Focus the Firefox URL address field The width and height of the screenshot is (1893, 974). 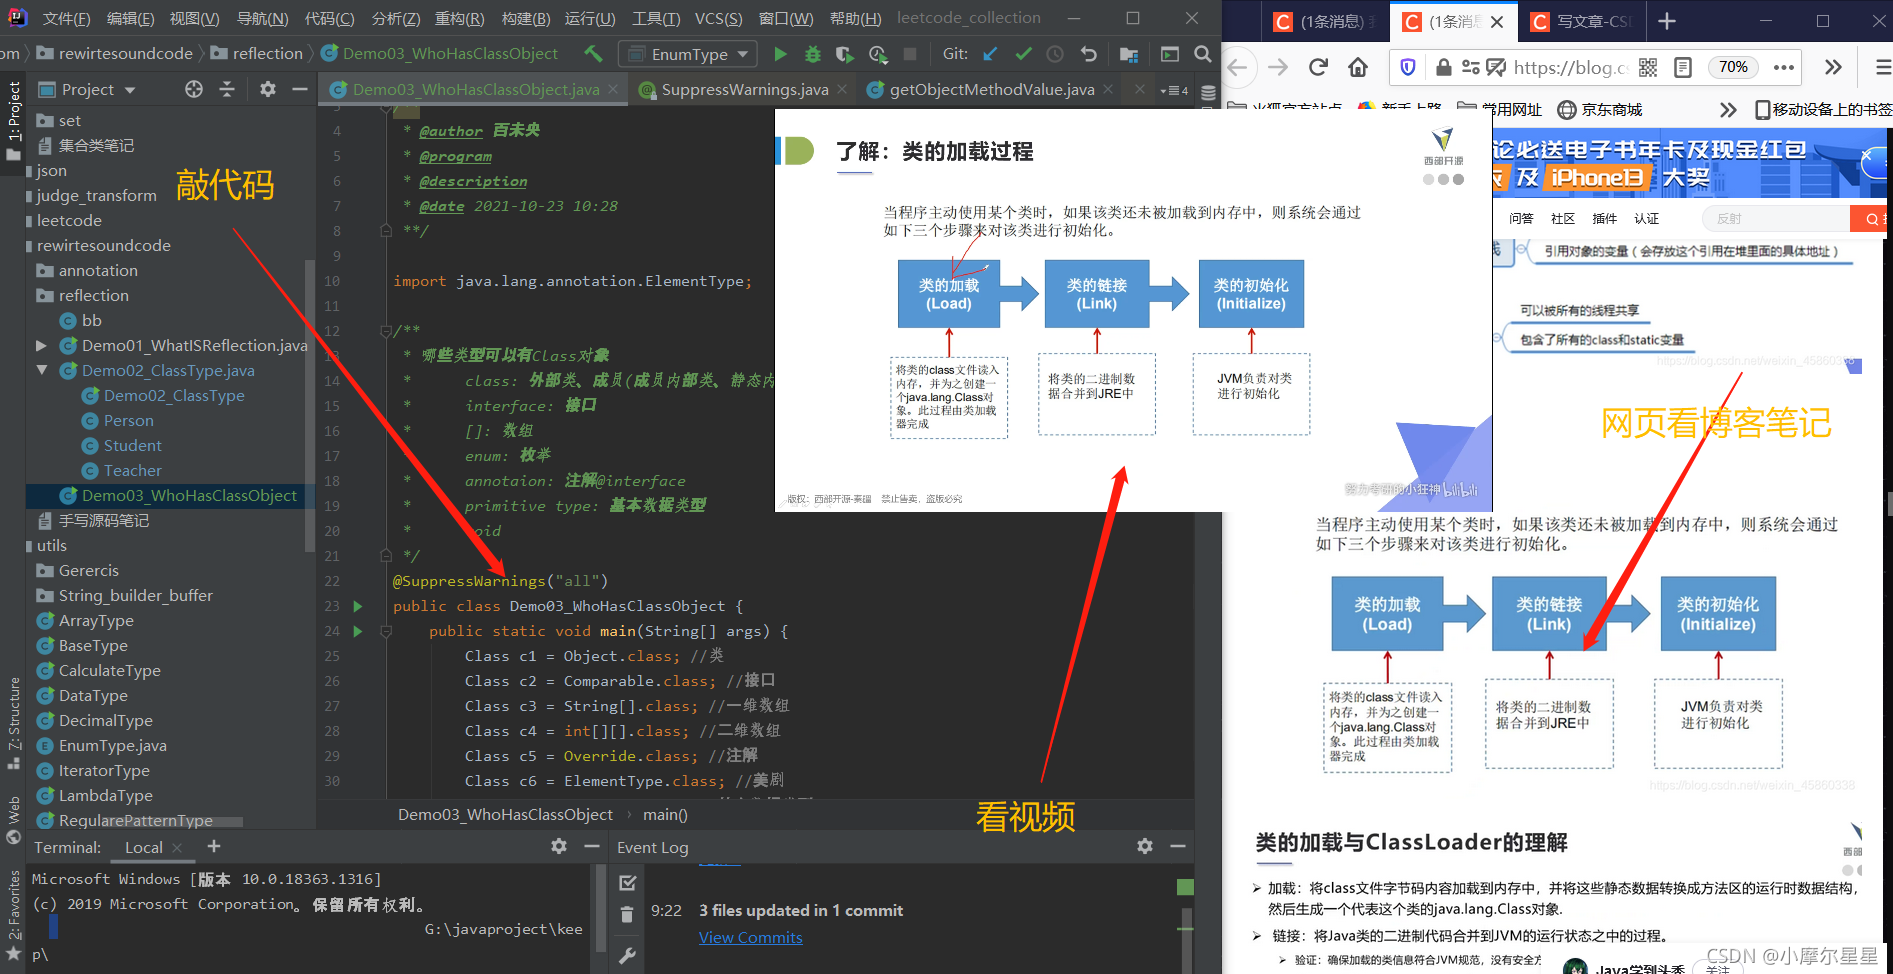pyautogui.click(x=1570, y=67)
